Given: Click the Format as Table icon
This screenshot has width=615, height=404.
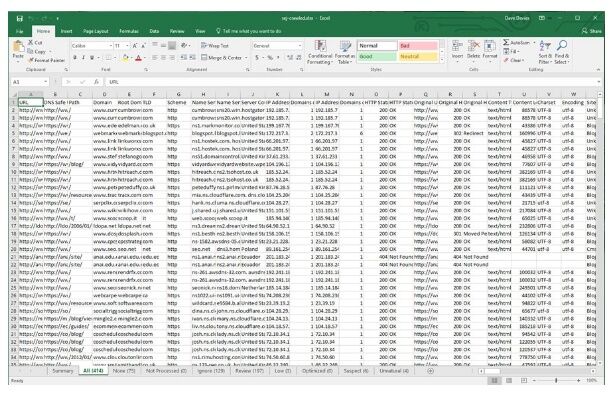Looking at the screenshot, I should (345, 52).
